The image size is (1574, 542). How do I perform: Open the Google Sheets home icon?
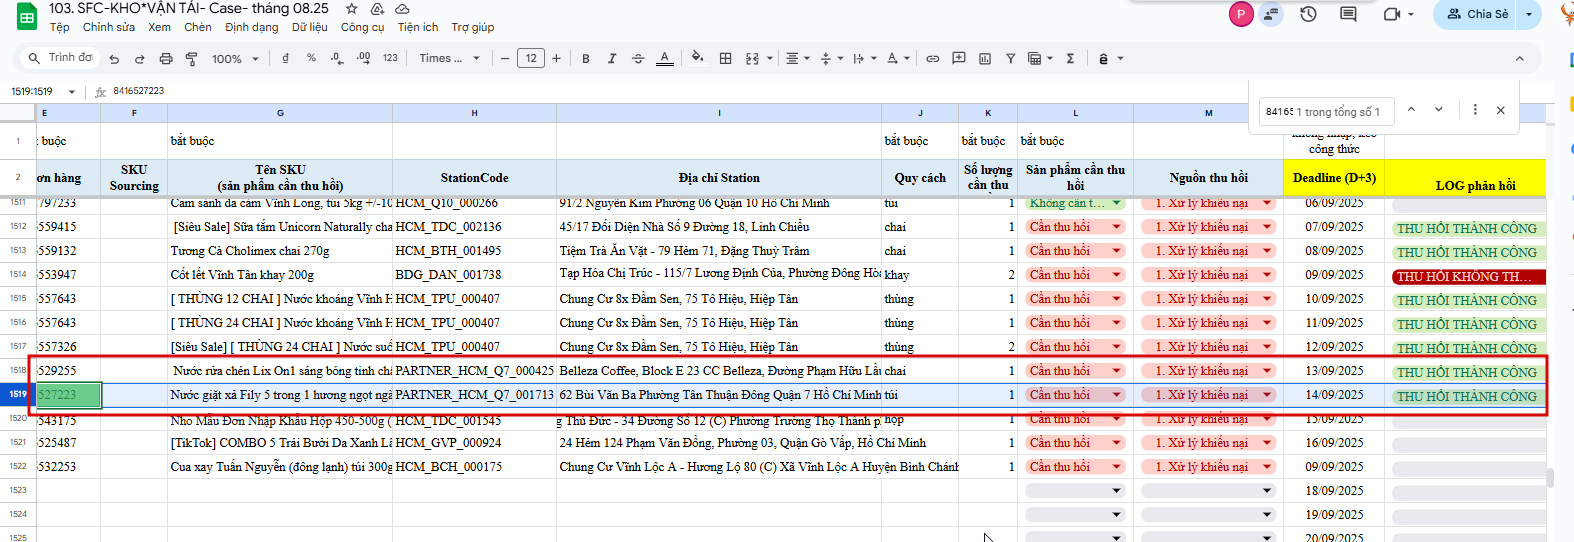(x=27, y=16)
